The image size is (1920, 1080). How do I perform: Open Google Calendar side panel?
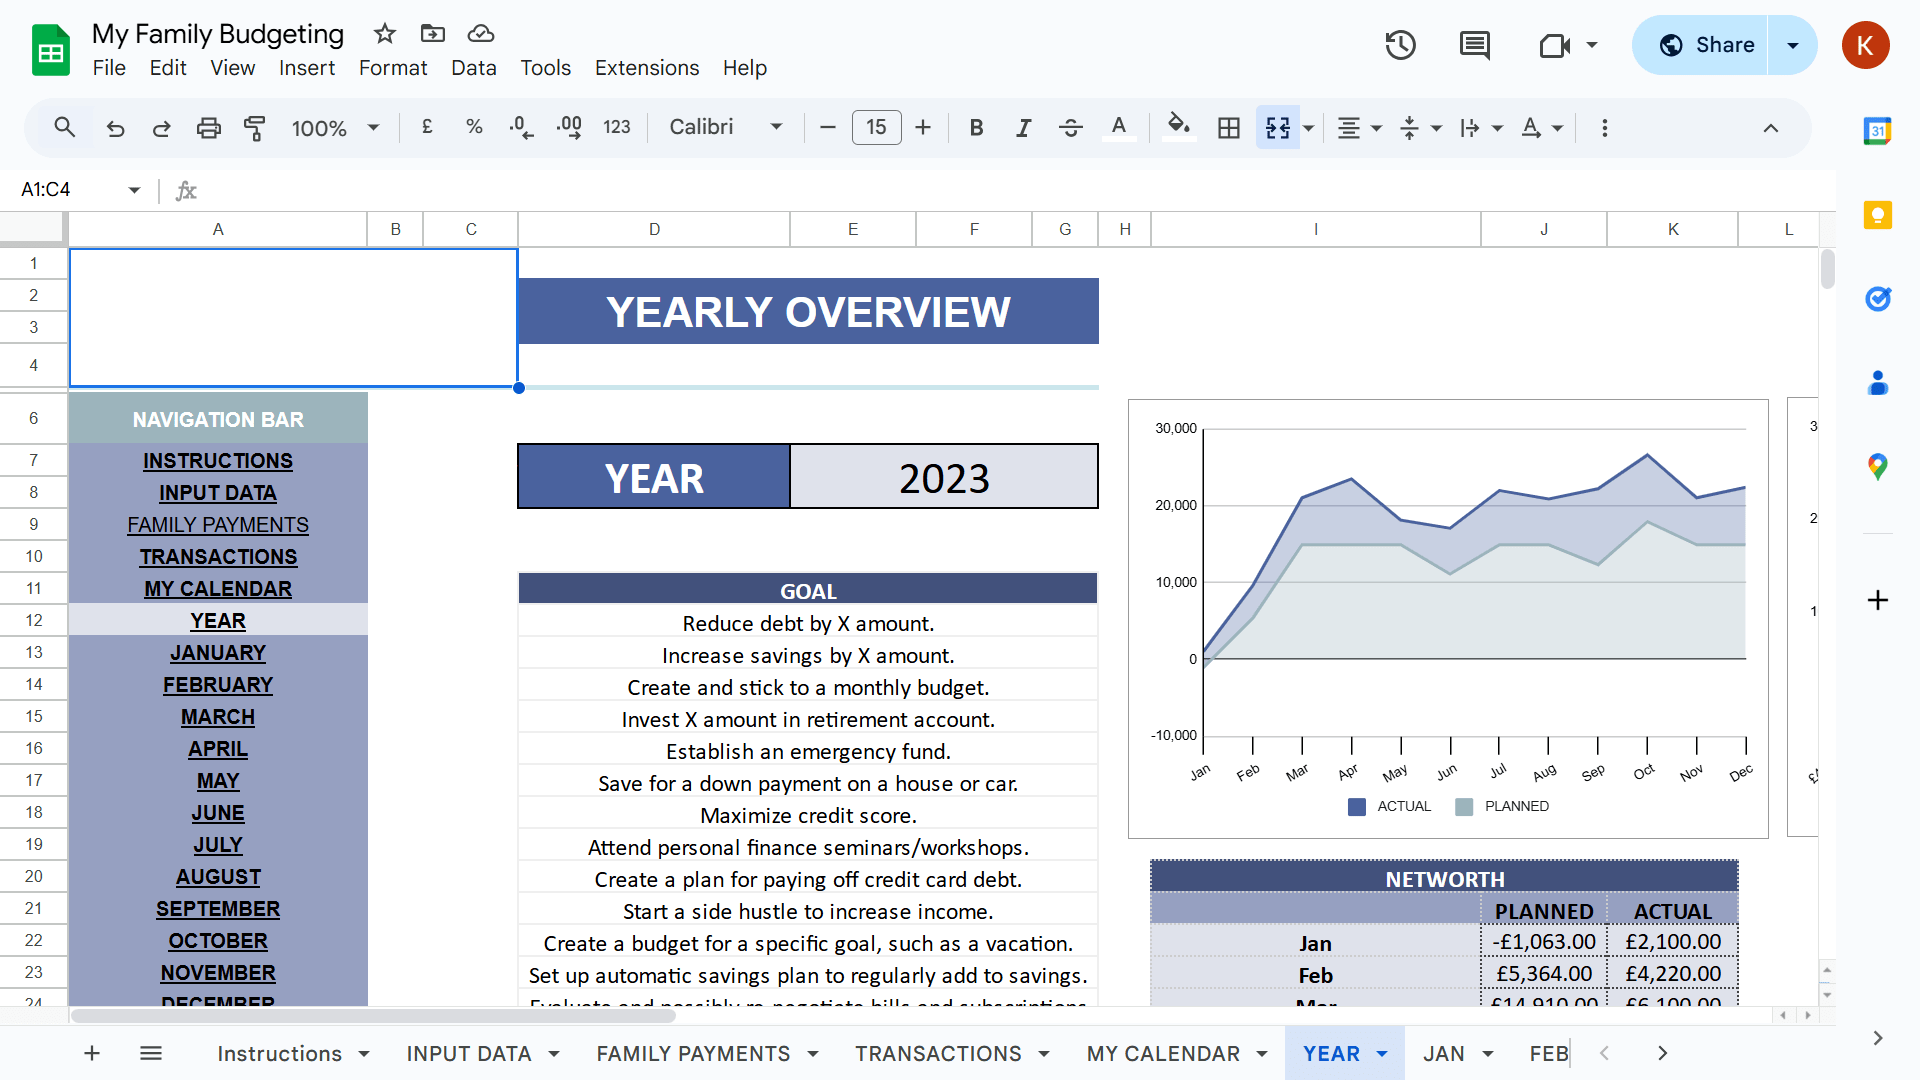point(1877,130)
